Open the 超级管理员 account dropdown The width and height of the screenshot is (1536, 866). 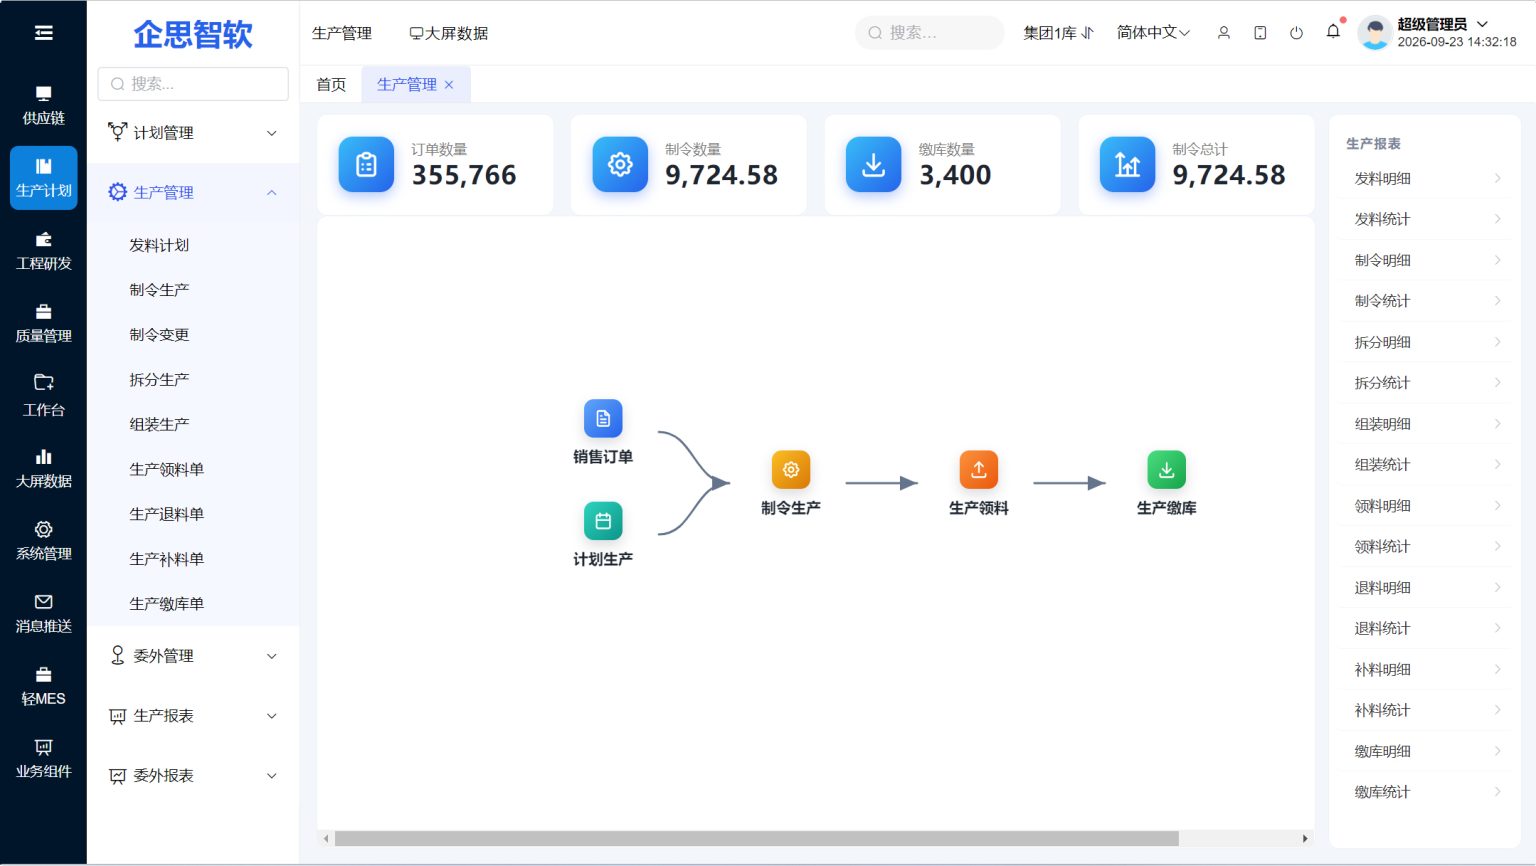tap(1442, 24)
